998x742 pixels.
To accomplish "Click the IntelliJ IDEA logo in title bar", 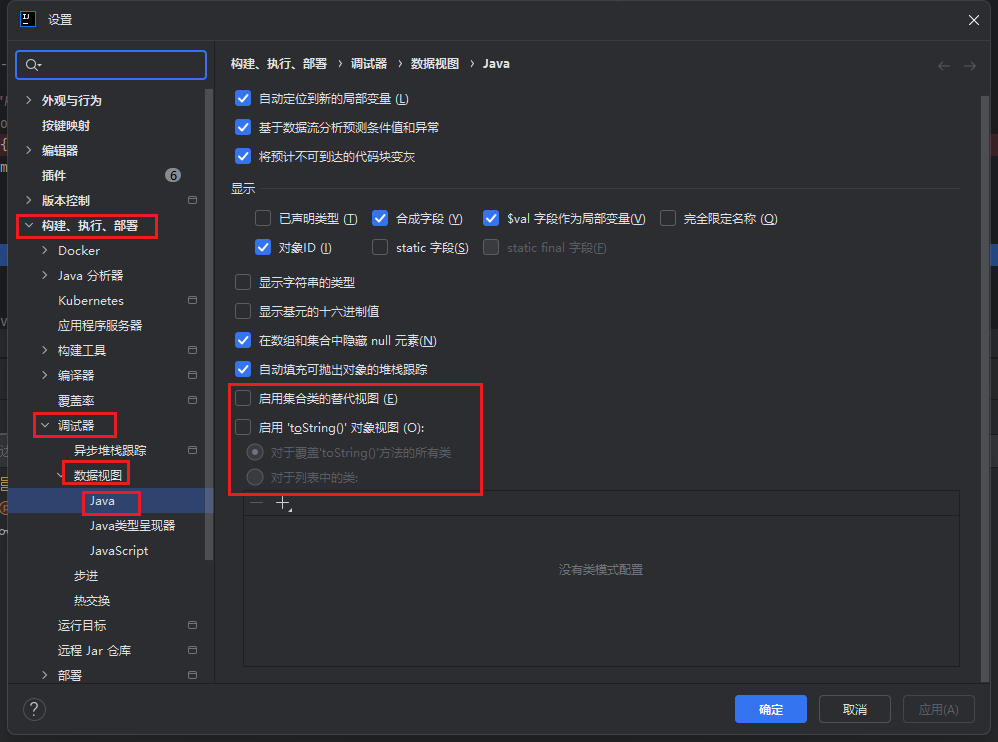I will [x=28, y=19].
